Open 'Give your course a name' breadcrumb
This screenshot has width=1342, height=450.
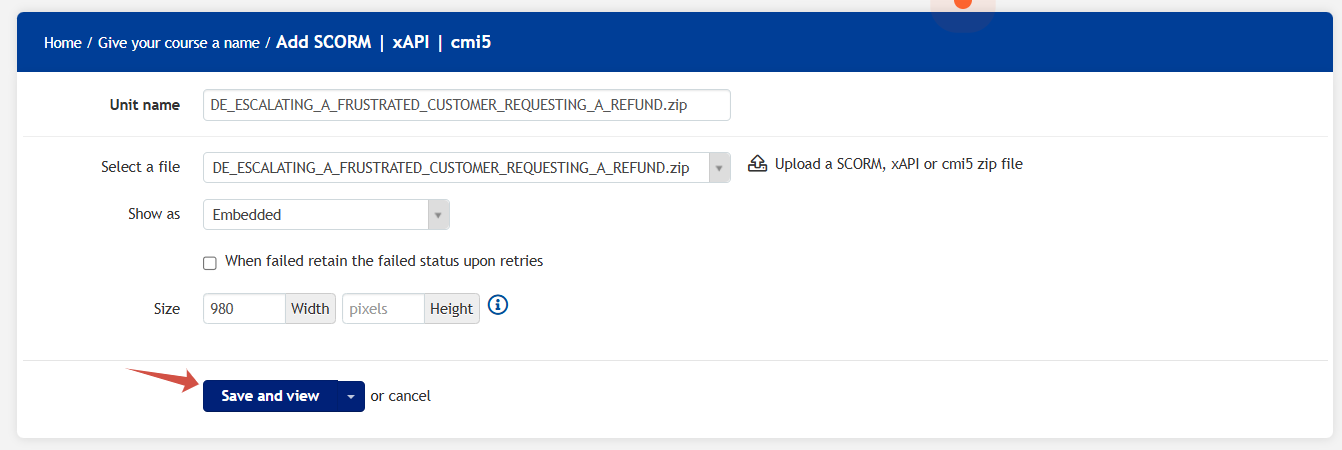click(x=179, y=43)
